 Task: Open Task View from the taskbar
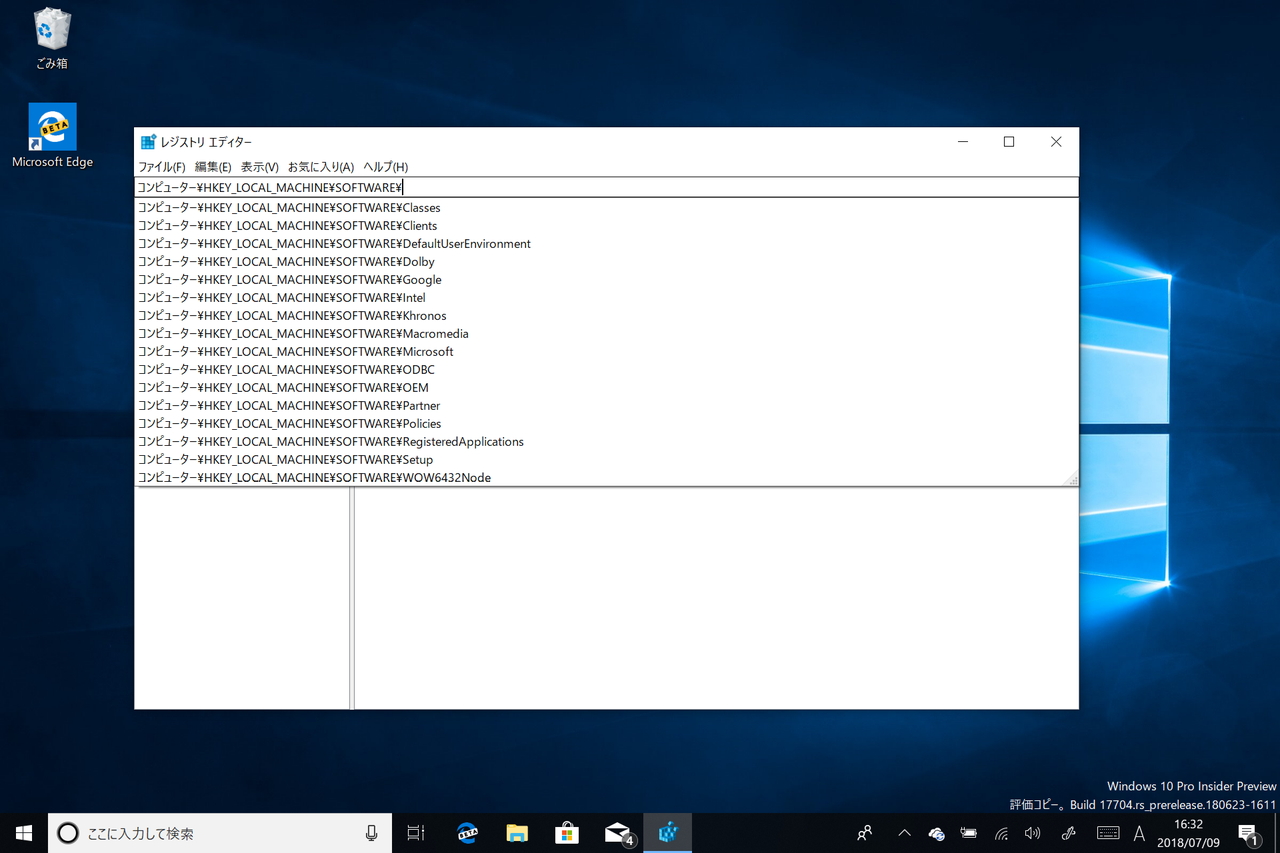[416, 833]
